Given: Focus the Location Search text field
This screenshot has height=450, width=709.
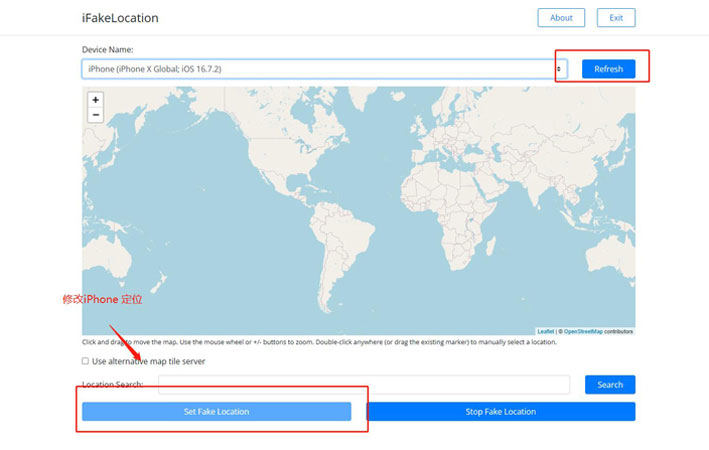Looking at the screenshot, I should point(364,385).
